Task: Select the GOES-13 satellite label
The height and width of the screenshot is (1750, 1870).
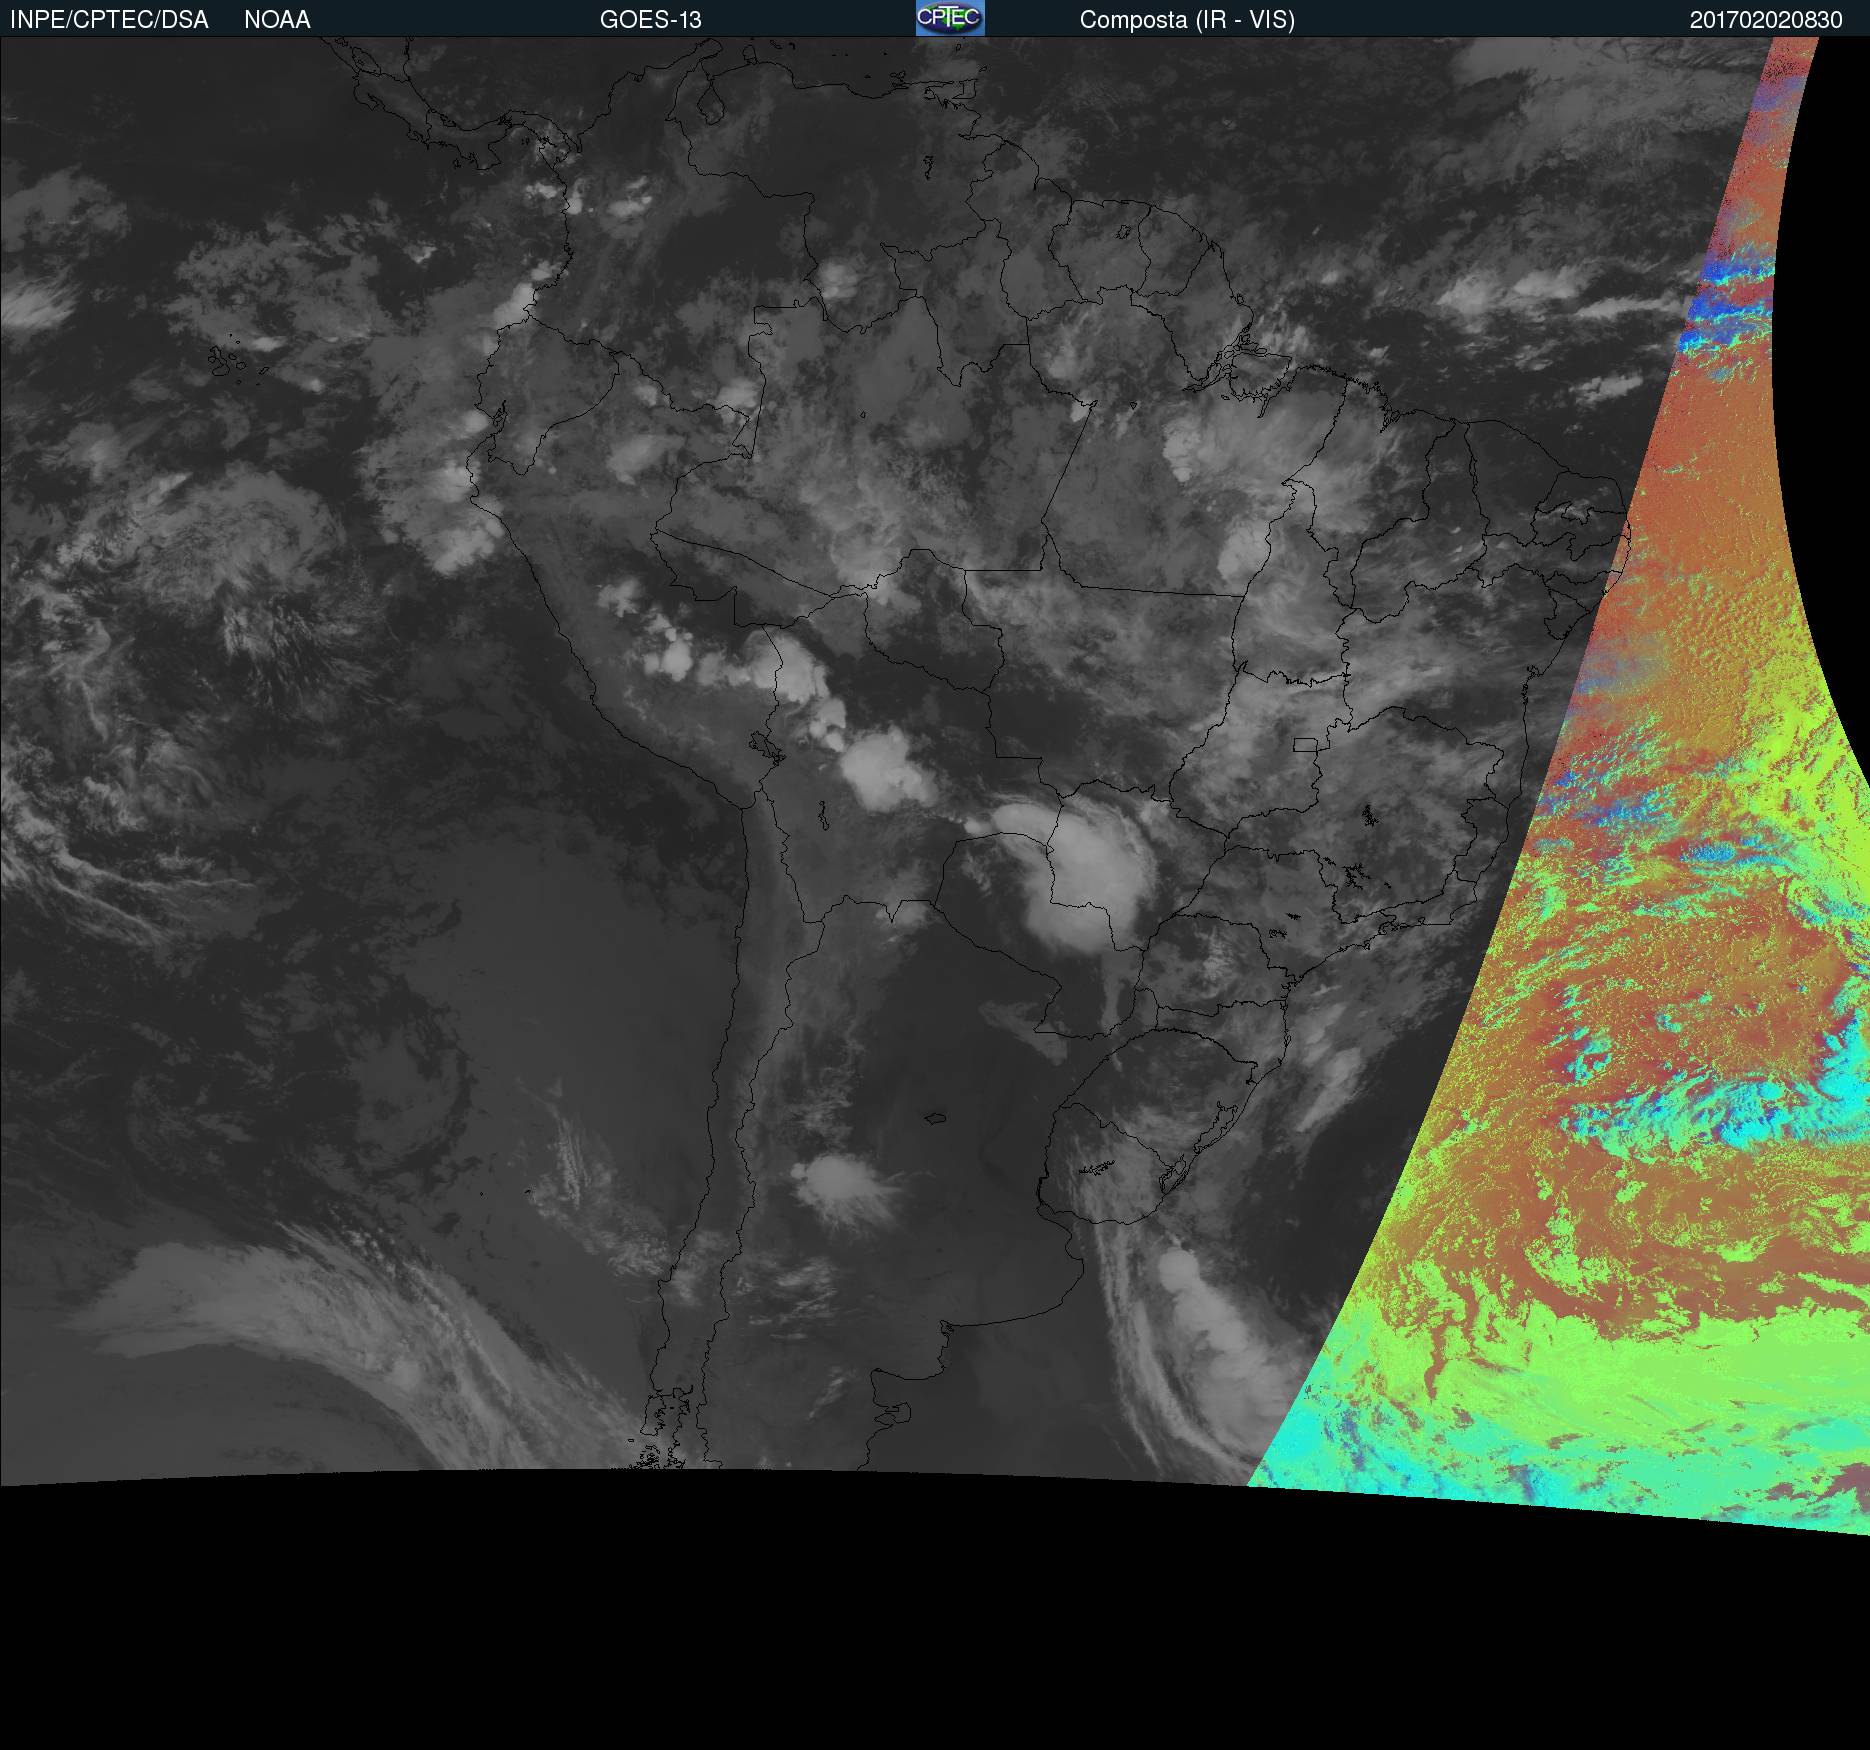Action: pos(651,20)
